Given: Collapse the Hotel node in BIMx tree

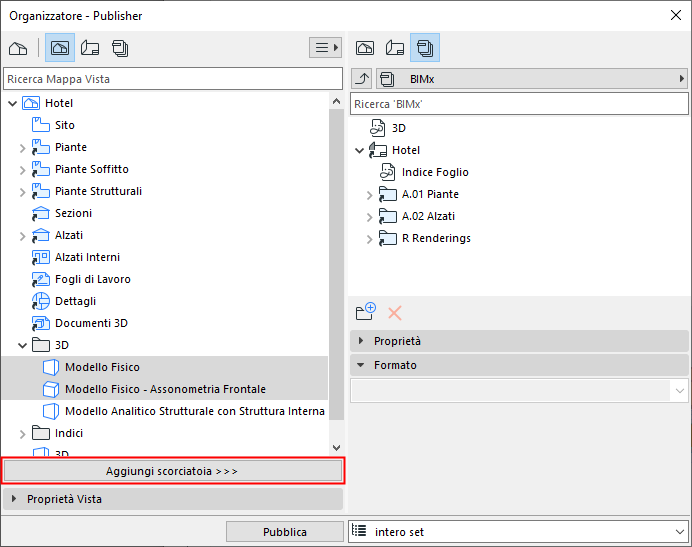Looking at the screenshot, I should pyautogui.click(x=360, y=151).
